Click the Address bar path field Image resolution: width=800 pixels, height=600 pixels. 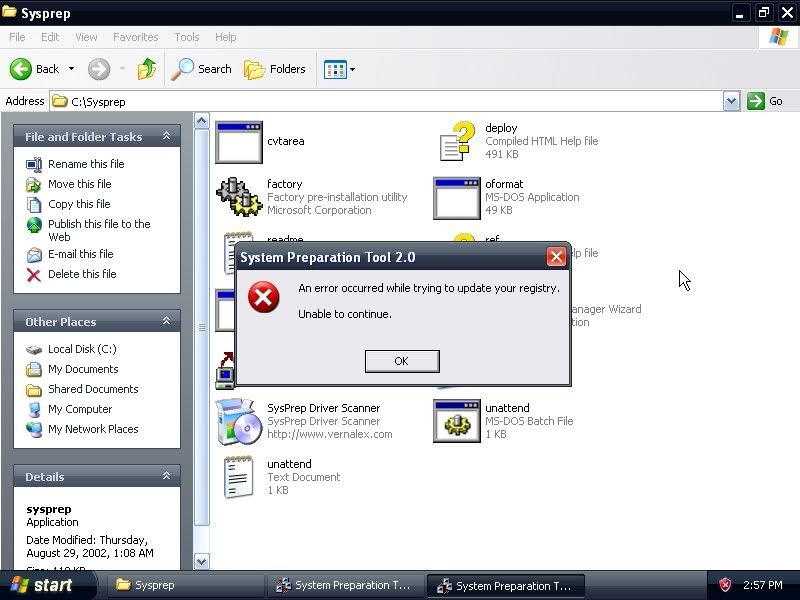coord(386,101)
